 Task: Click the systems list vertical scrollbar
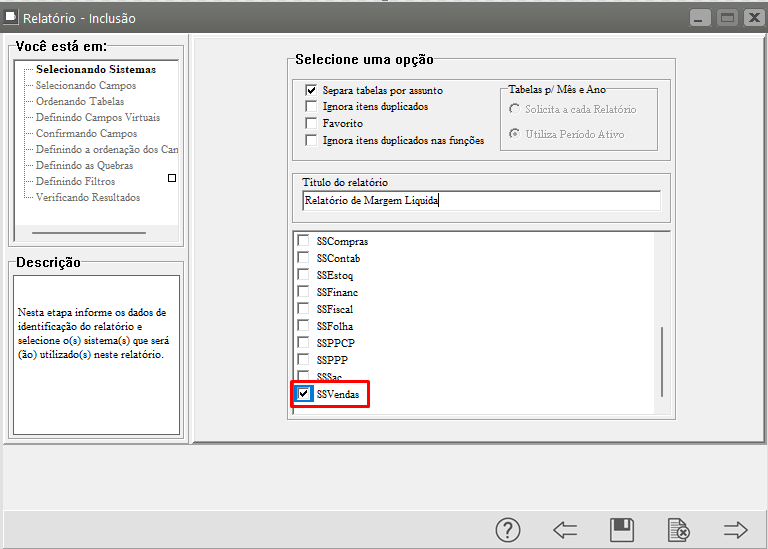coord(660,360)
